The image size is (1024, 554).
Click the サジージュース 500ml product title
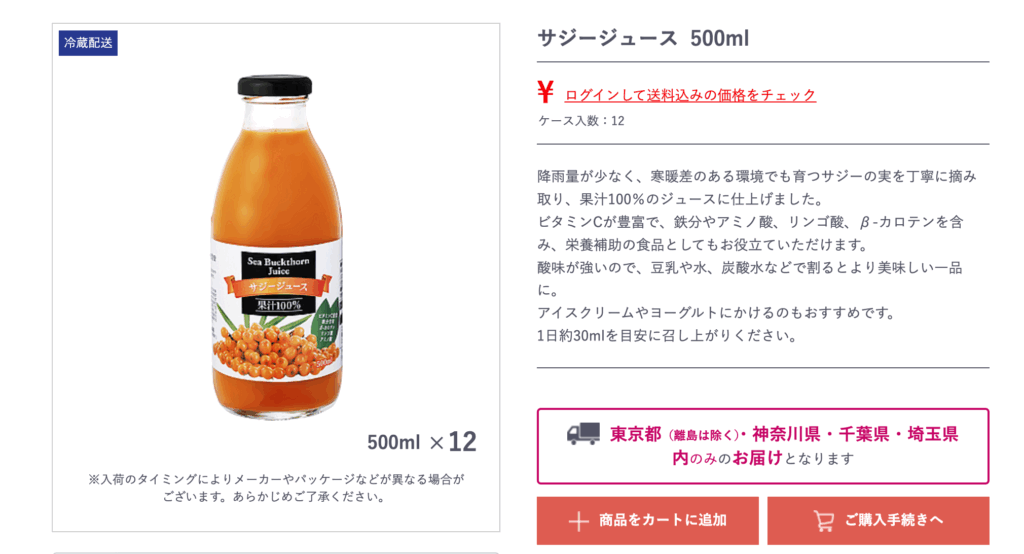coord(643,39)
